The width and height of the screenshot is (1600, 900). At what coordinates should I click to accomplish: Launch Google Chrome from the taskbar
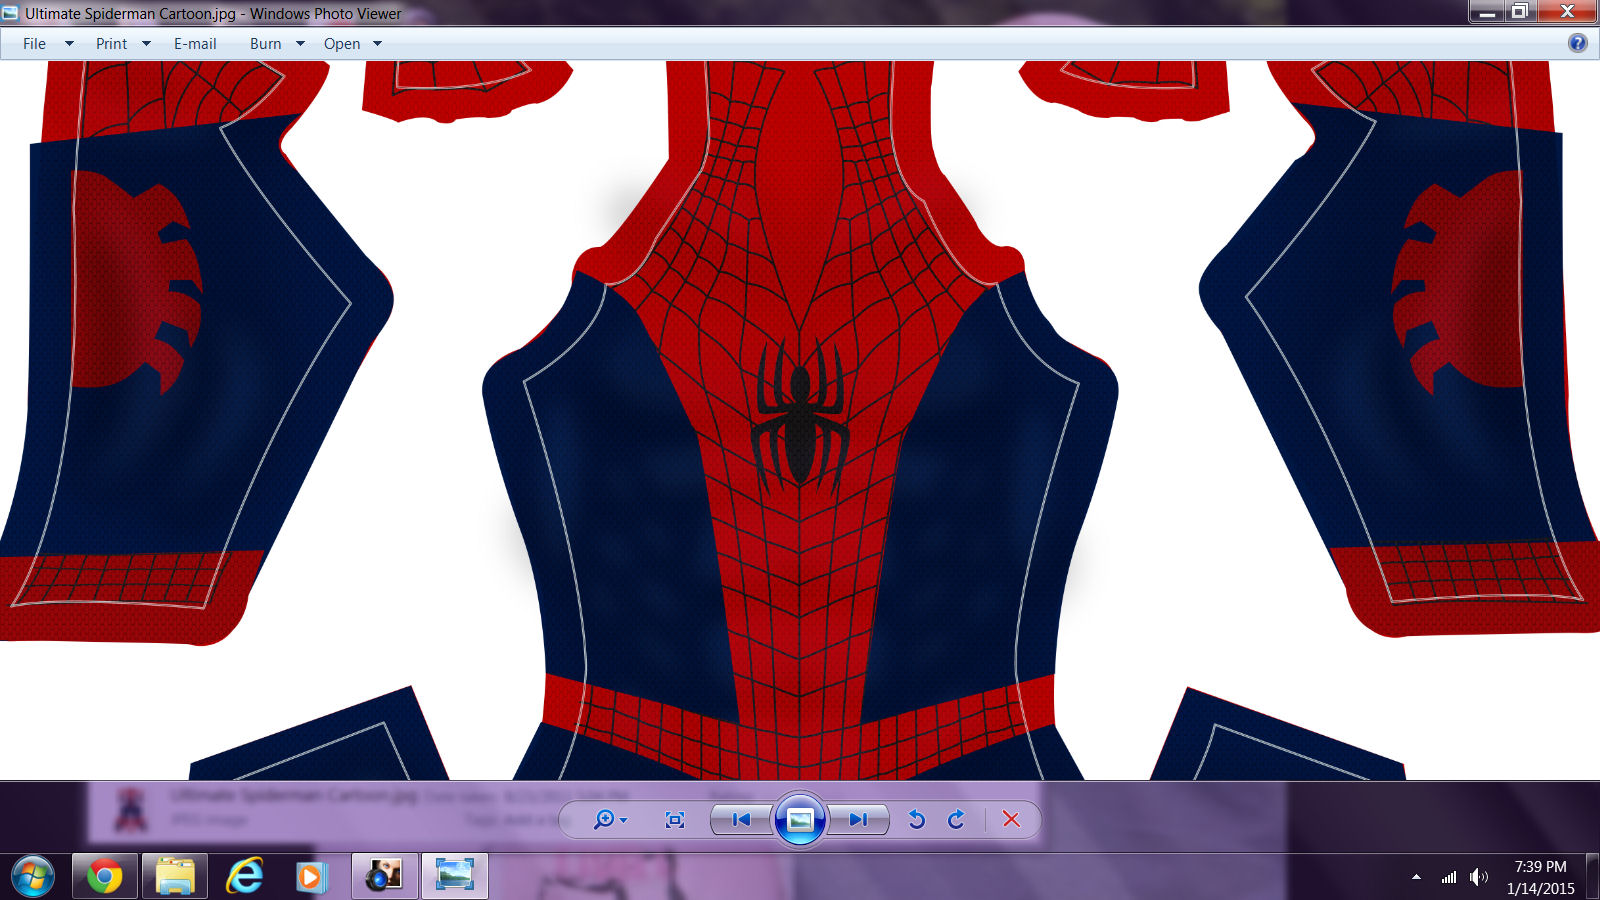[x=104, y=877]
